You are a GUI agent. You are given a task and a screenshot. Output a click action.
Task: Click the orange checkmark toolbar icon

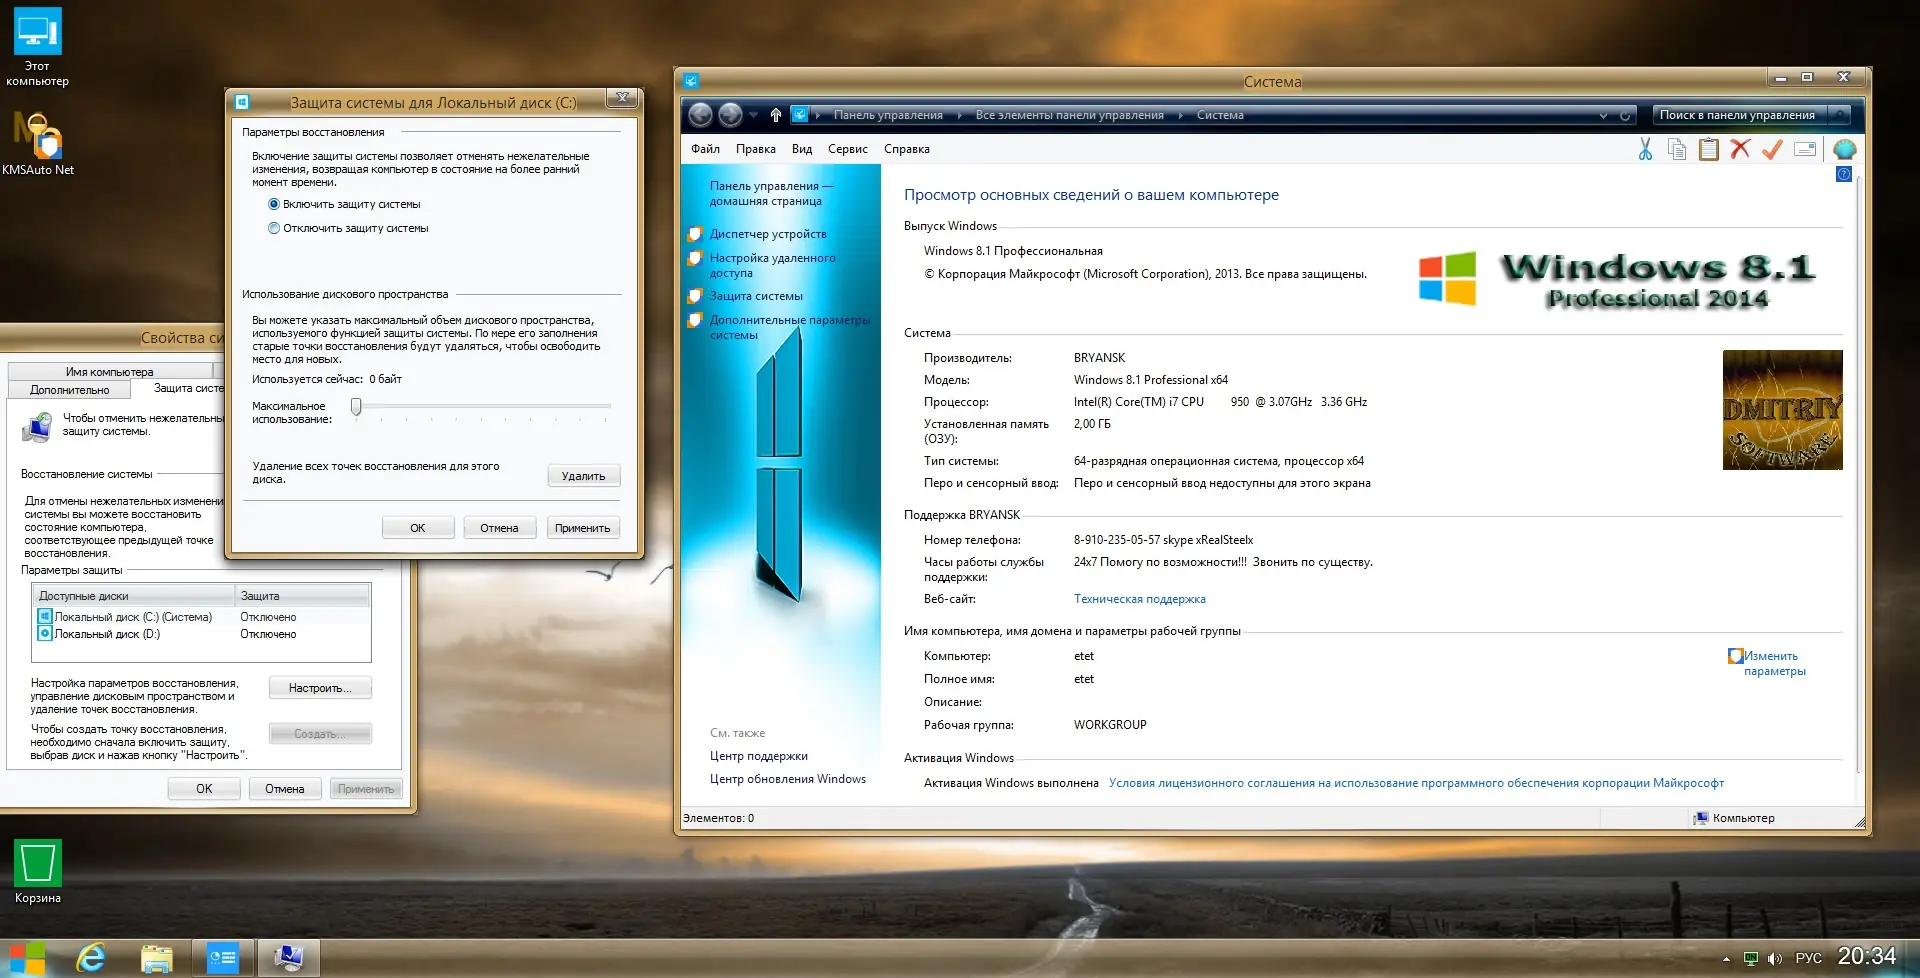pos(1772,149)
